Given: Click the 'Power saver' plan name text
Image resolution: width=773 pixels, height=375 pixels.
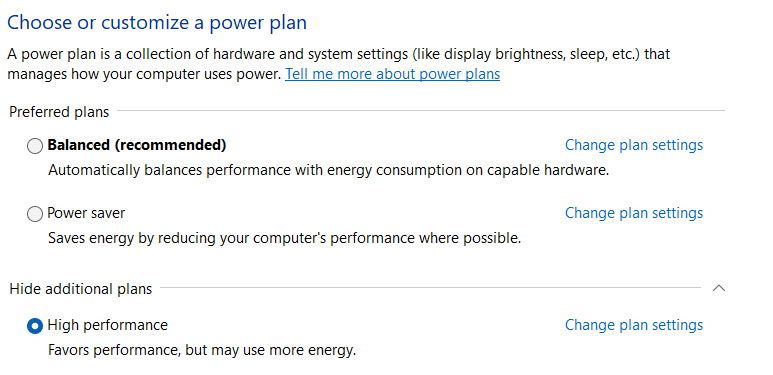Looking at the screenshot, I should click(x=86, y=213).
